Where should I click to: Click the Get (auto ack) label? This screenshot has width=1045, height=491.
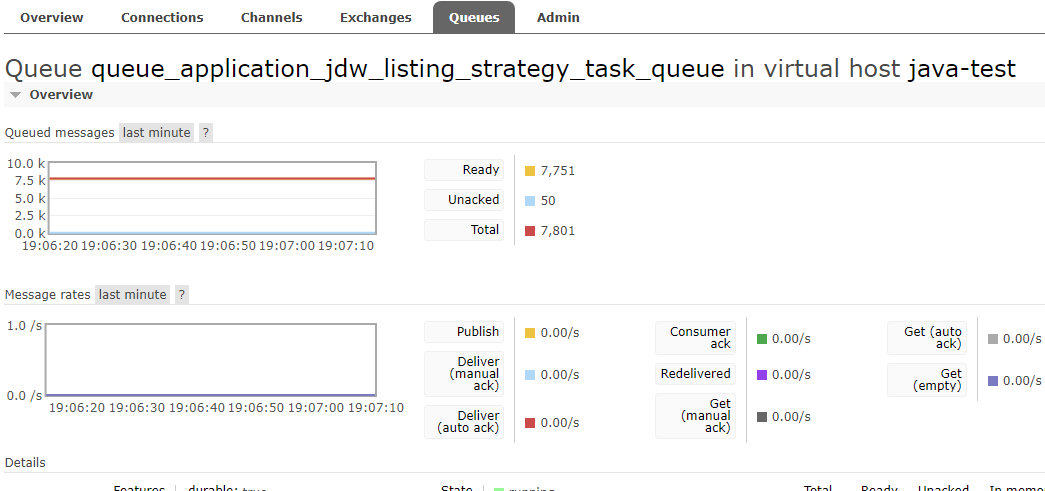pos(926,338)
